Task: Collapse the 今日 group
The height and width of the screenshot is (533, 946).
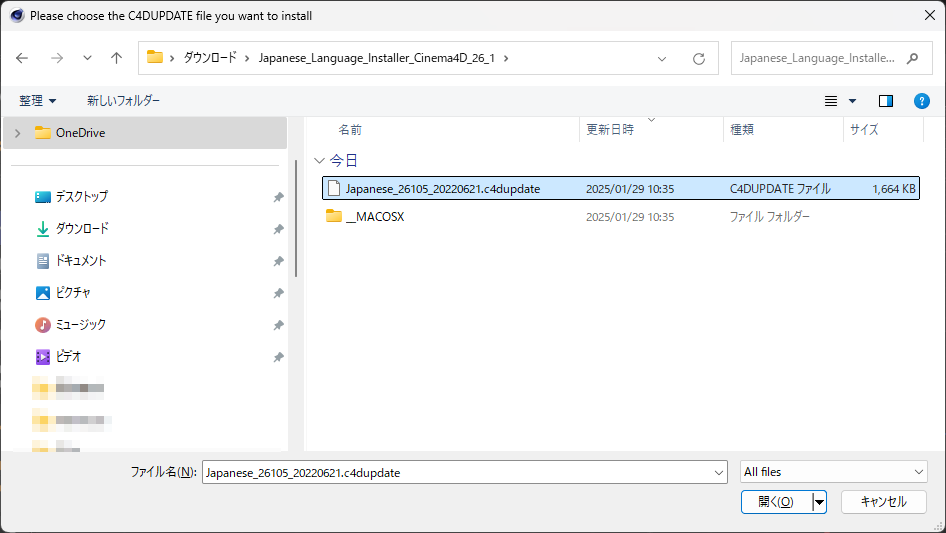Action: tap(319, 161)
